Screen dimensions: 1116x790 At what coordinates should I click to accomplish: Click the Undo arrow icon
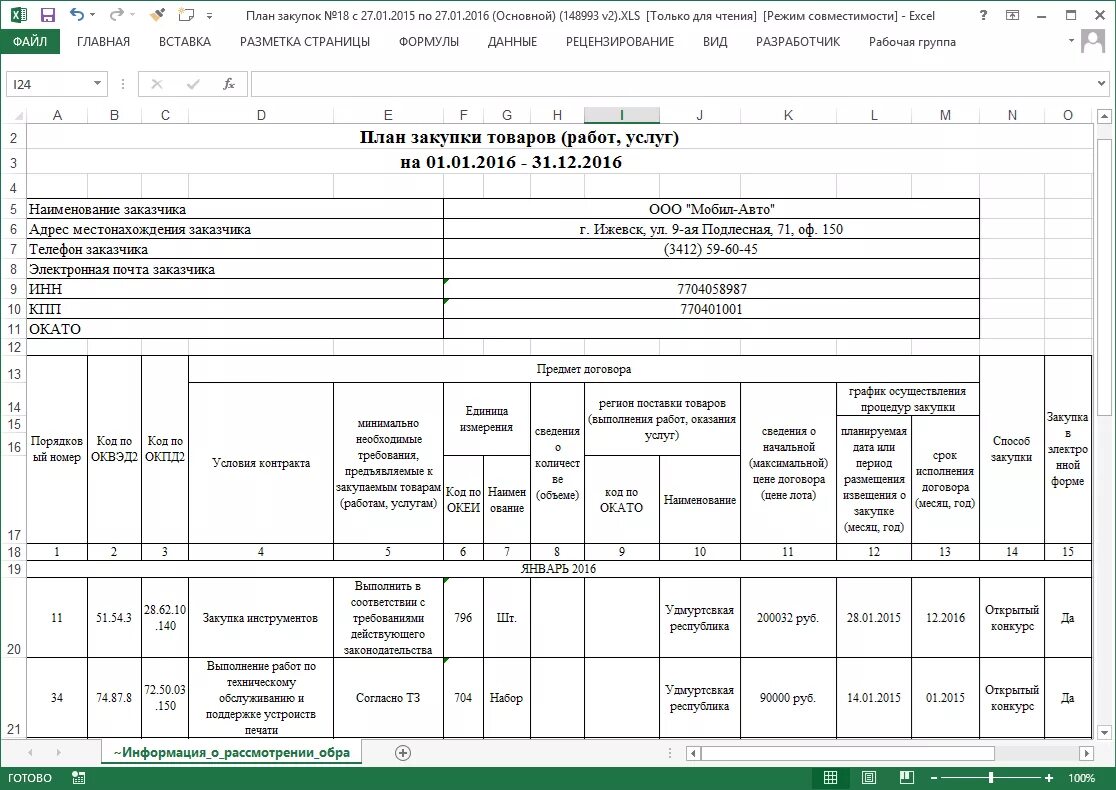(77, 15)
